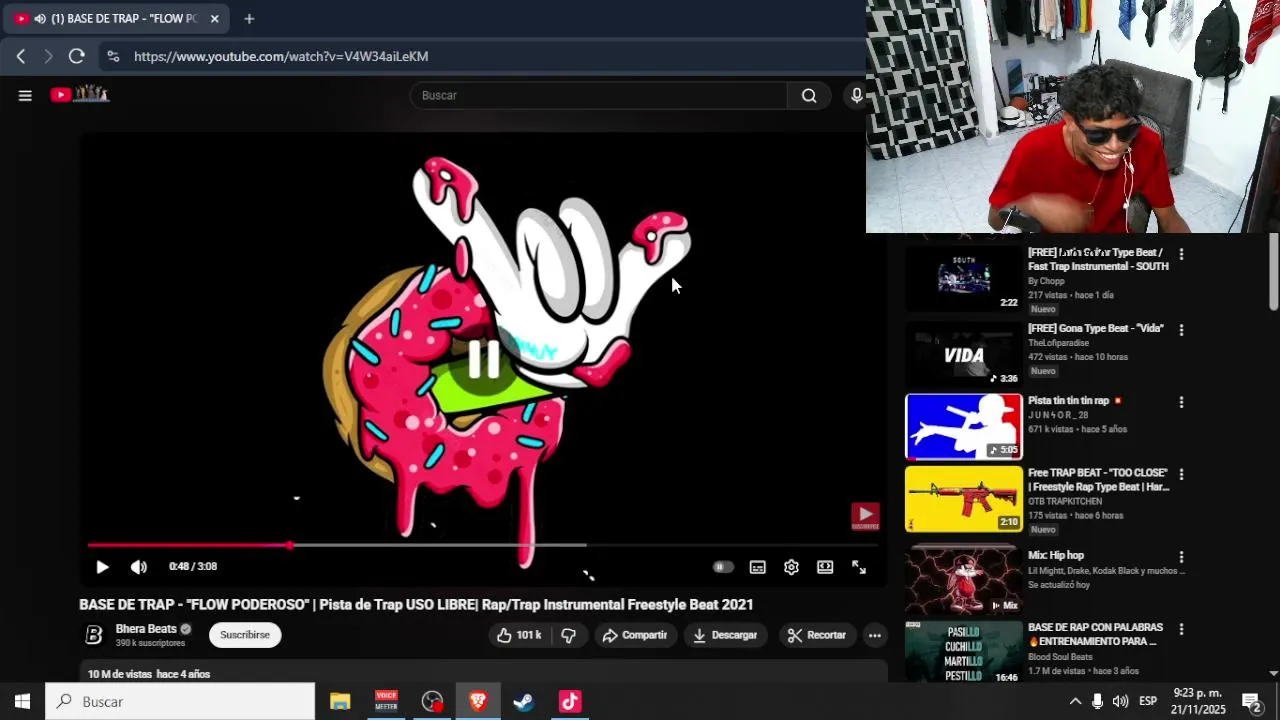Screen dimensions: 1280x720
Task: Click the Descargar download button
Action: click(726, 635)
